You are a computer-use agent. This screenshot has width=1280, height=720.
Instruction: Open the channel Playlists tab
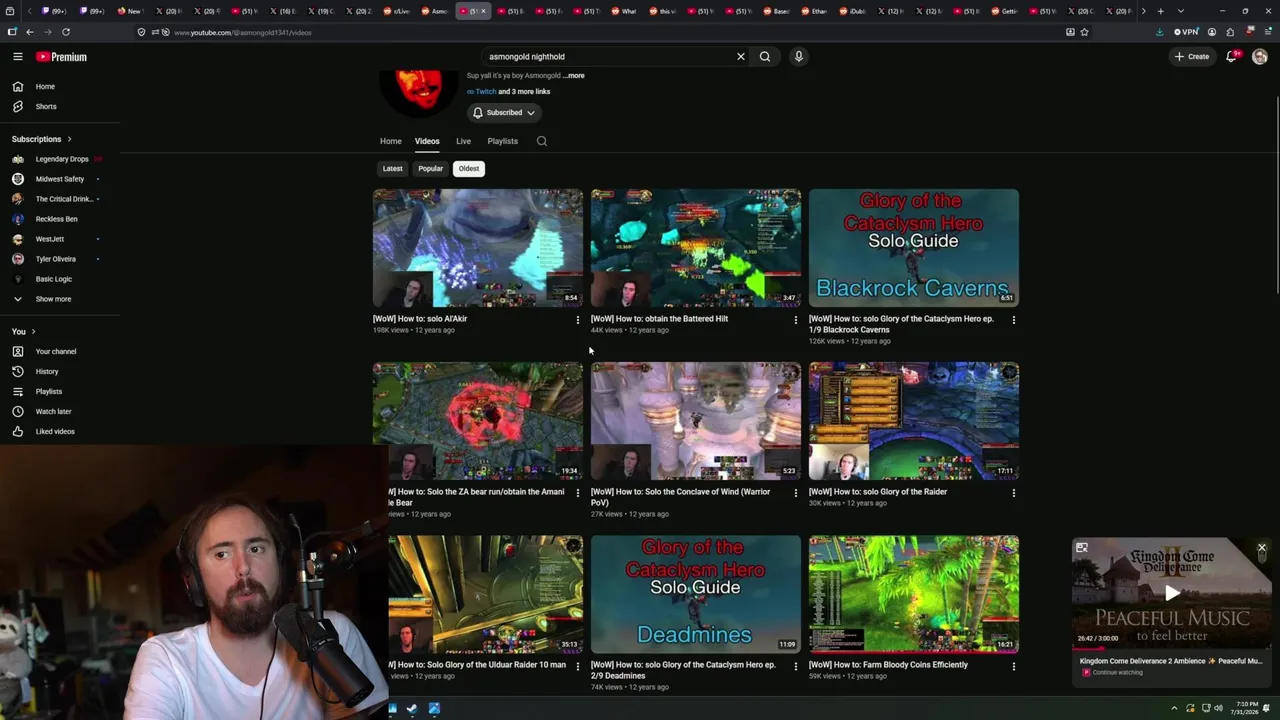tap(503, 141)
